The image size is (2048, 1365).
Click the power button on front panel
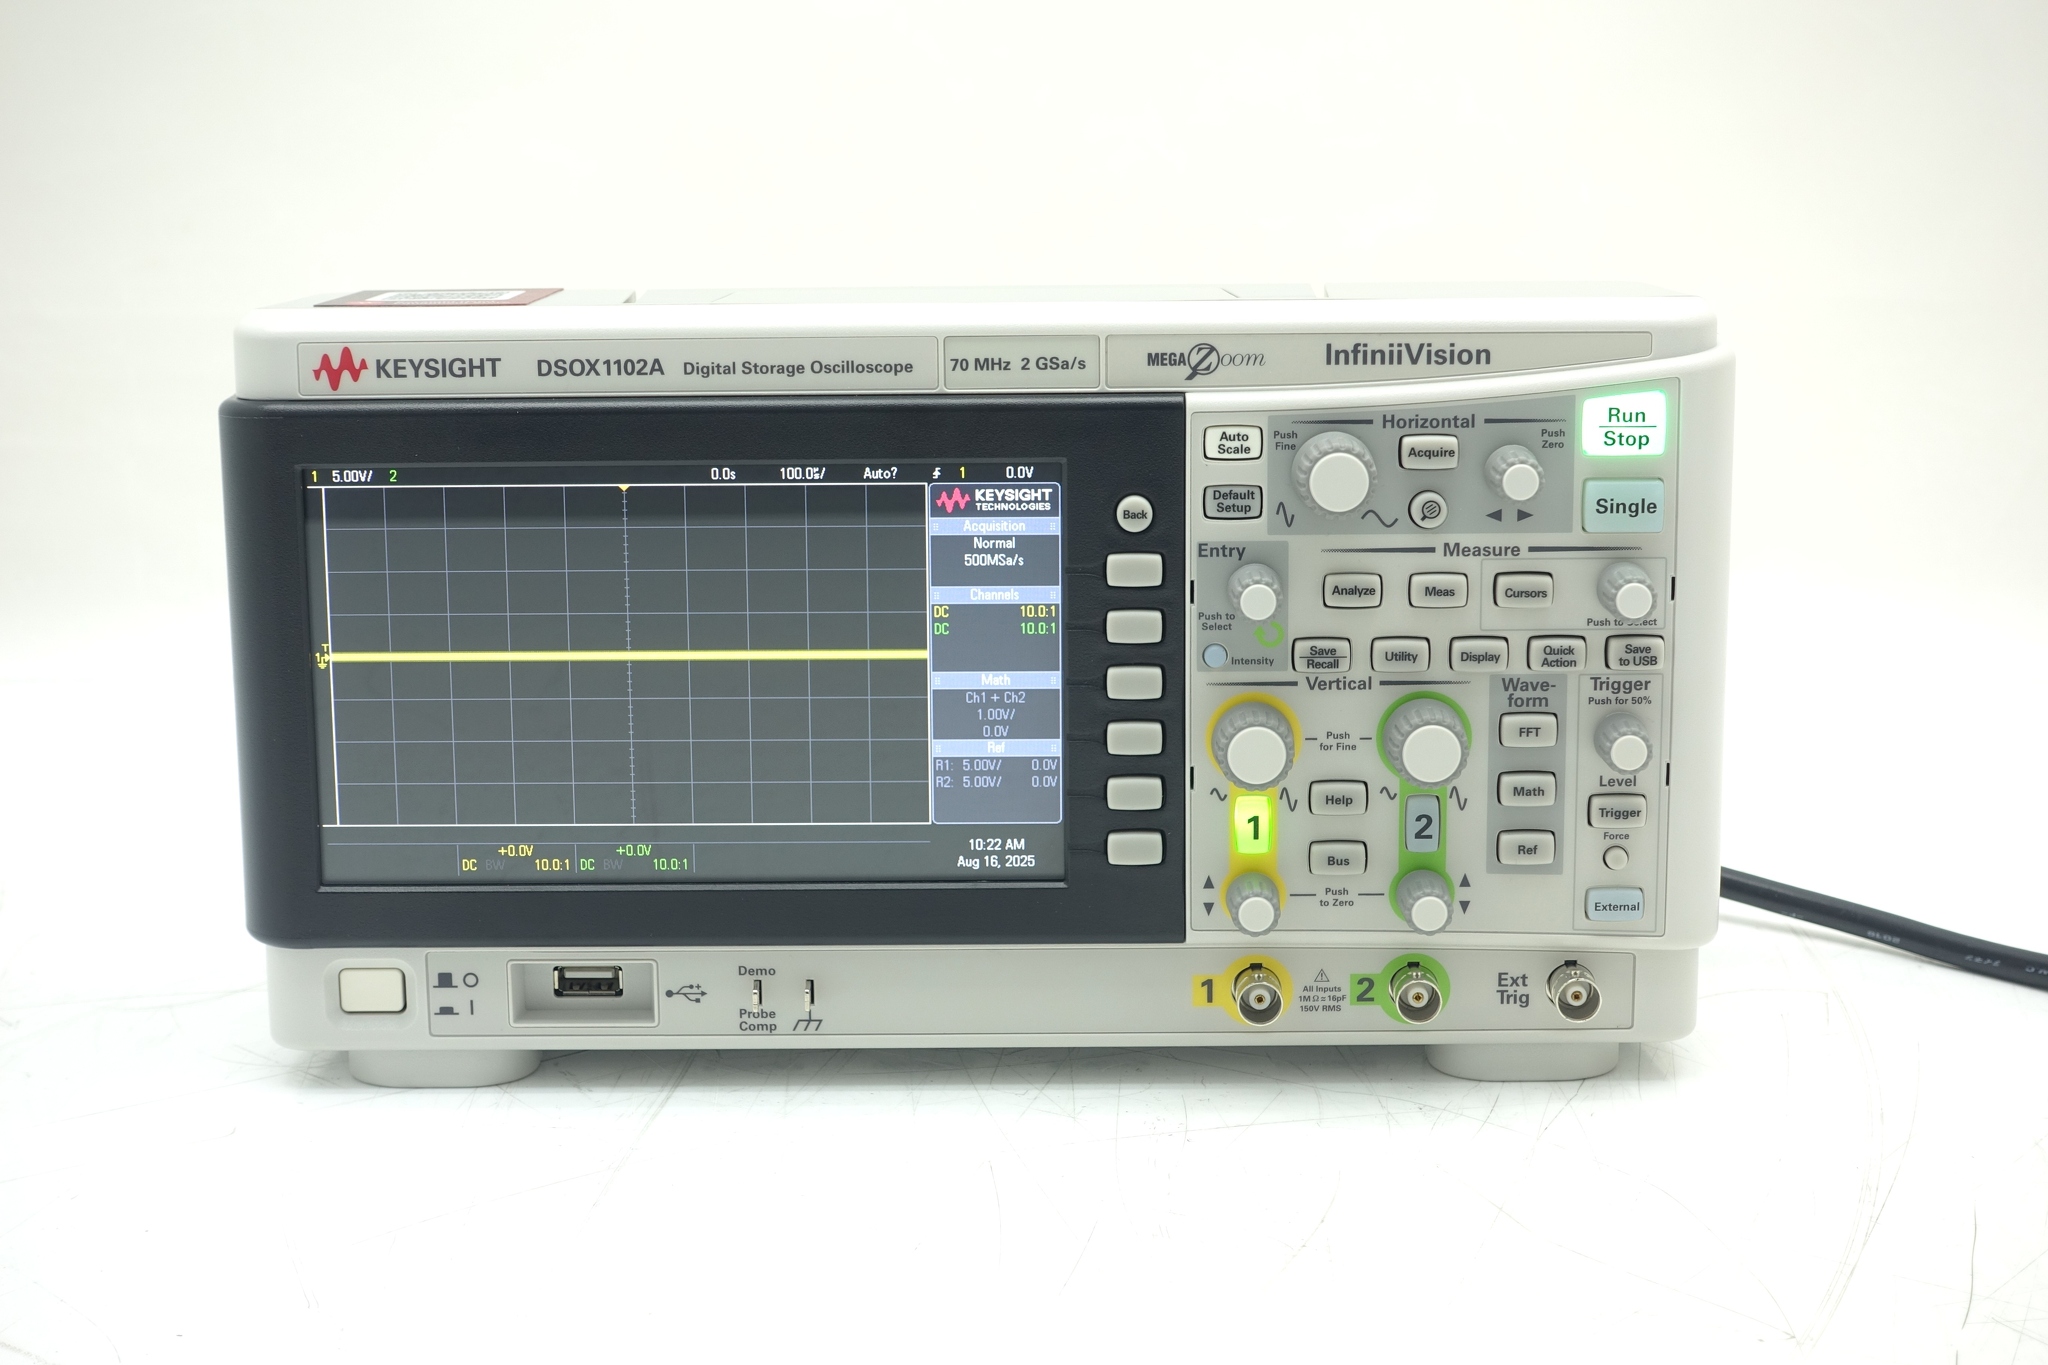coord(372,990)
